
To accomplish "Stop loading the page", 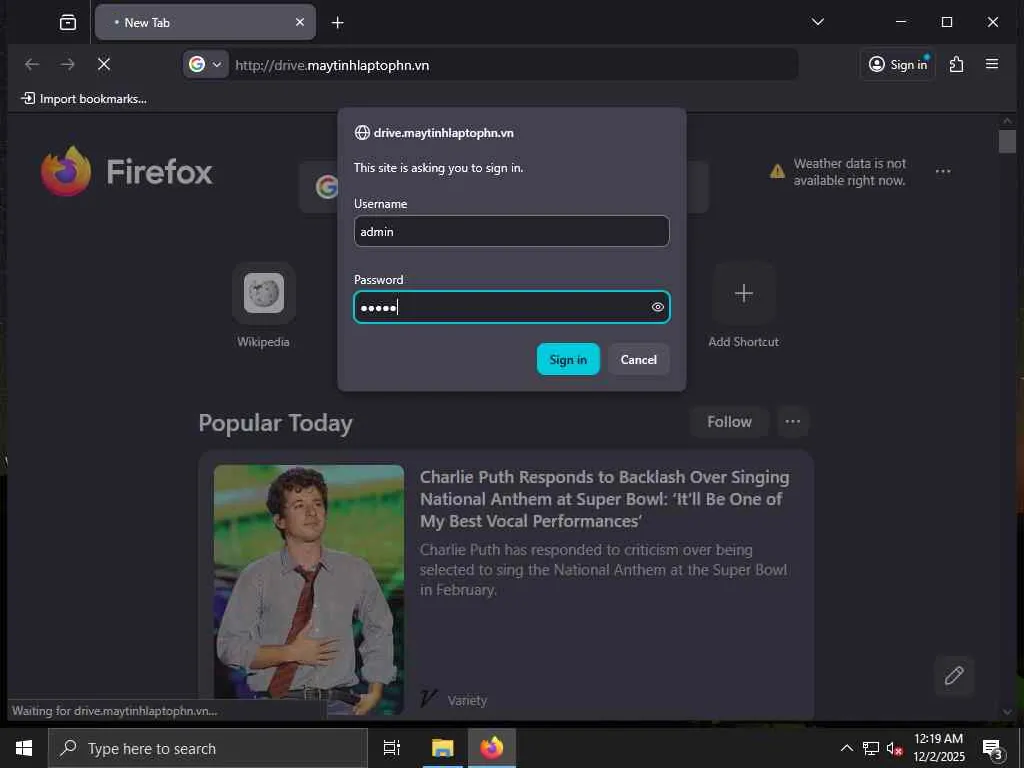I will click(104, 64).
